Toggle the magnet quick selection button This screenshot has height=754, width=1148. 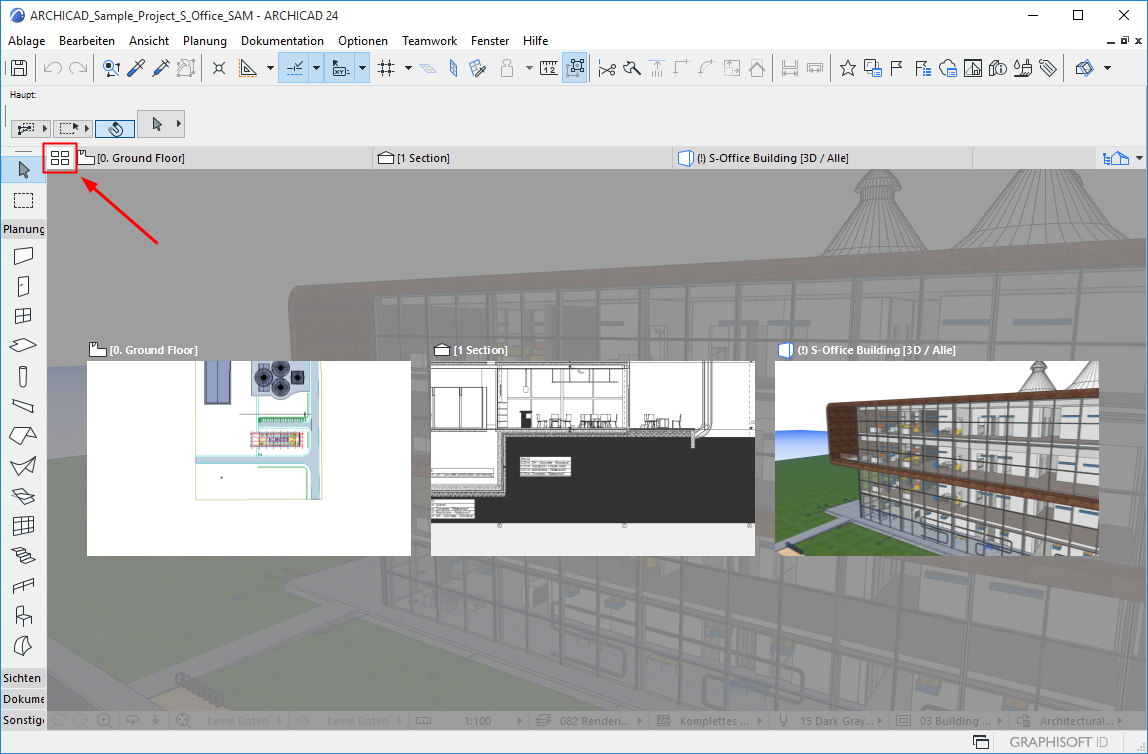click(115, 128)
